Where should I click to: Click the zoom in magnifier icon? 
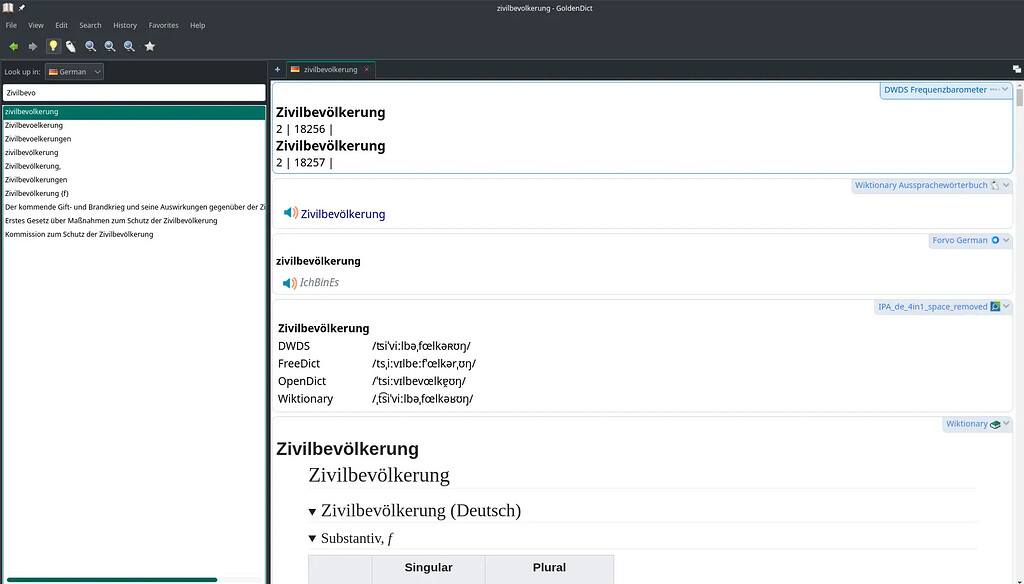point(90,46)
